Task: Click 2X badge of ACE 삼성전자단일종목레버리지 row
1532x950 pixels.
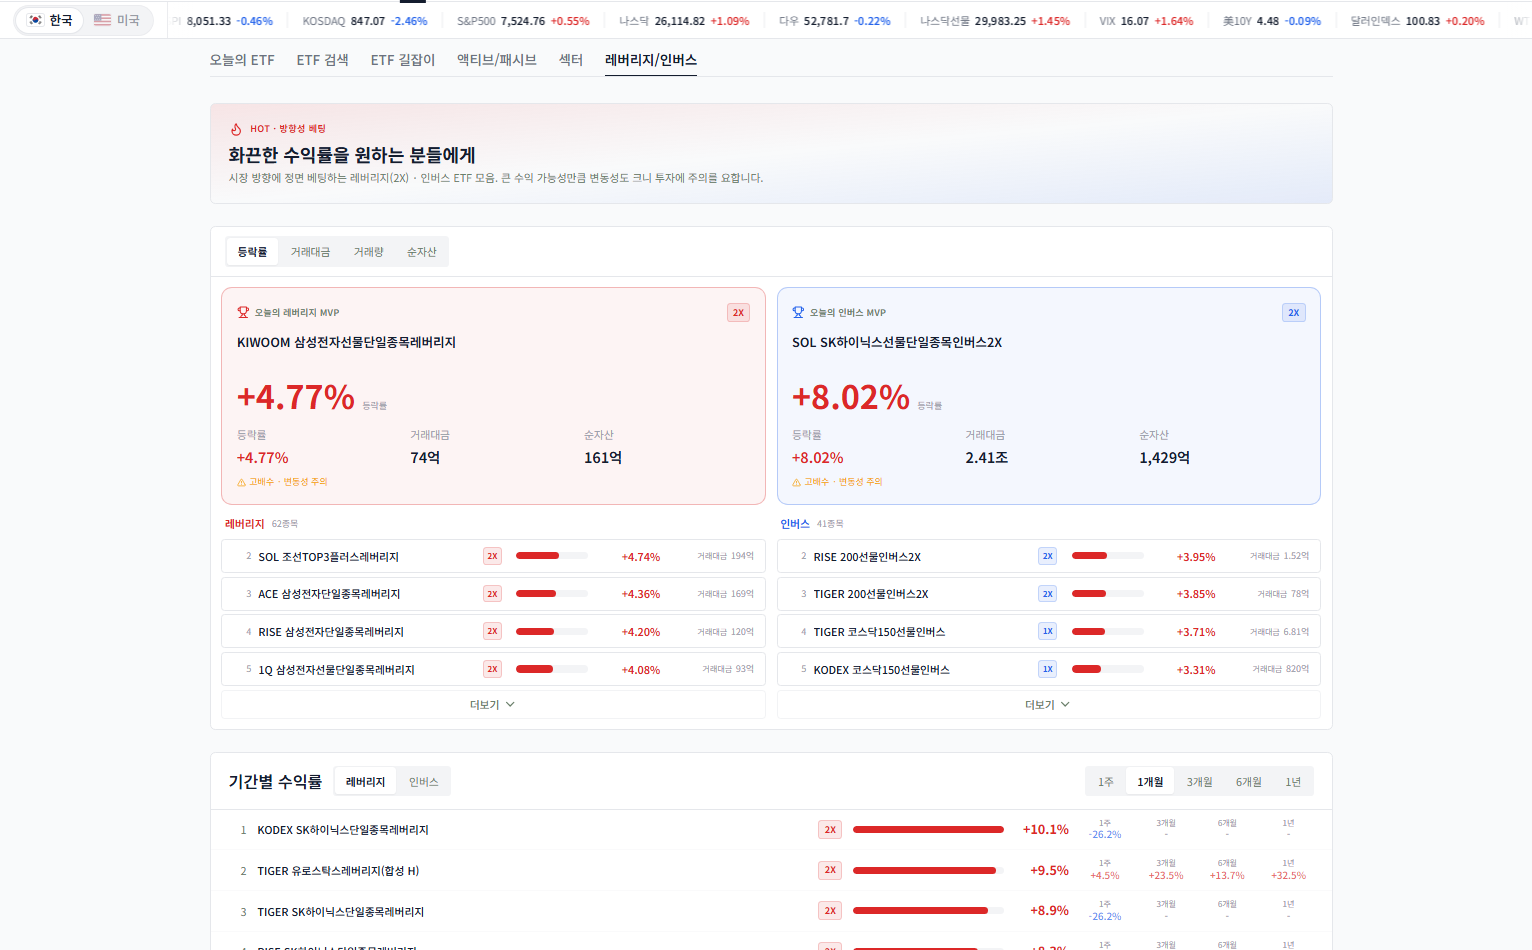Action: [x=492, y=594]
